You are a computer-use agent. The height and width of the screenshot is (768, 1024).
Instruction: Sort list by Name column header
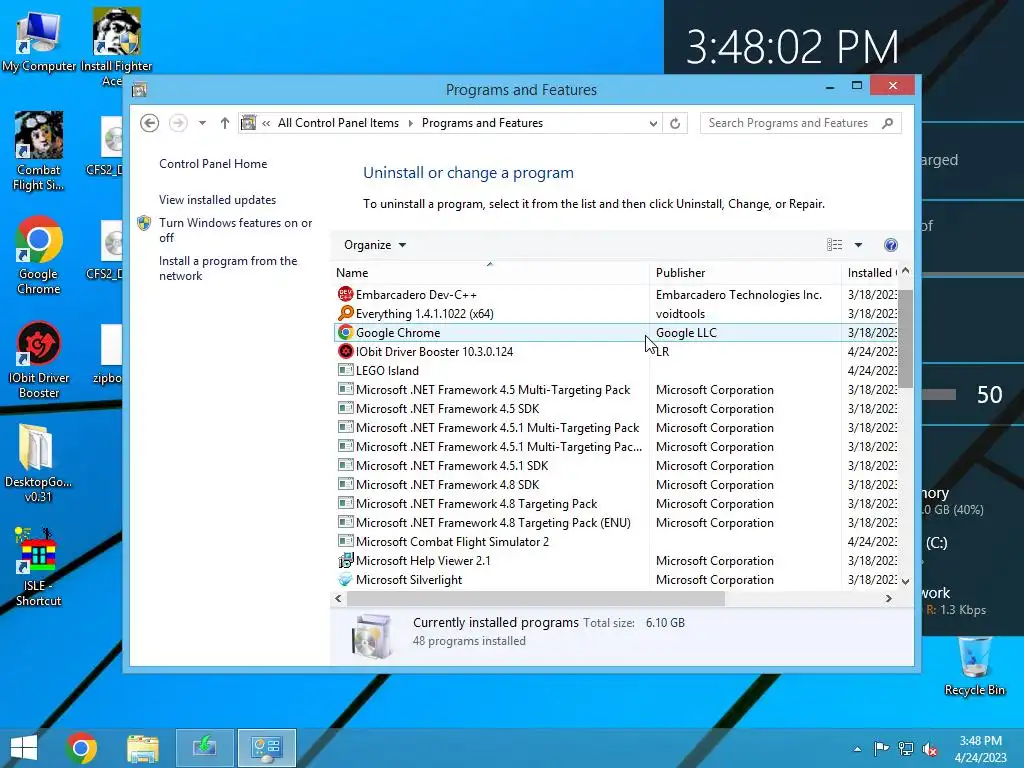pos(490,272)
